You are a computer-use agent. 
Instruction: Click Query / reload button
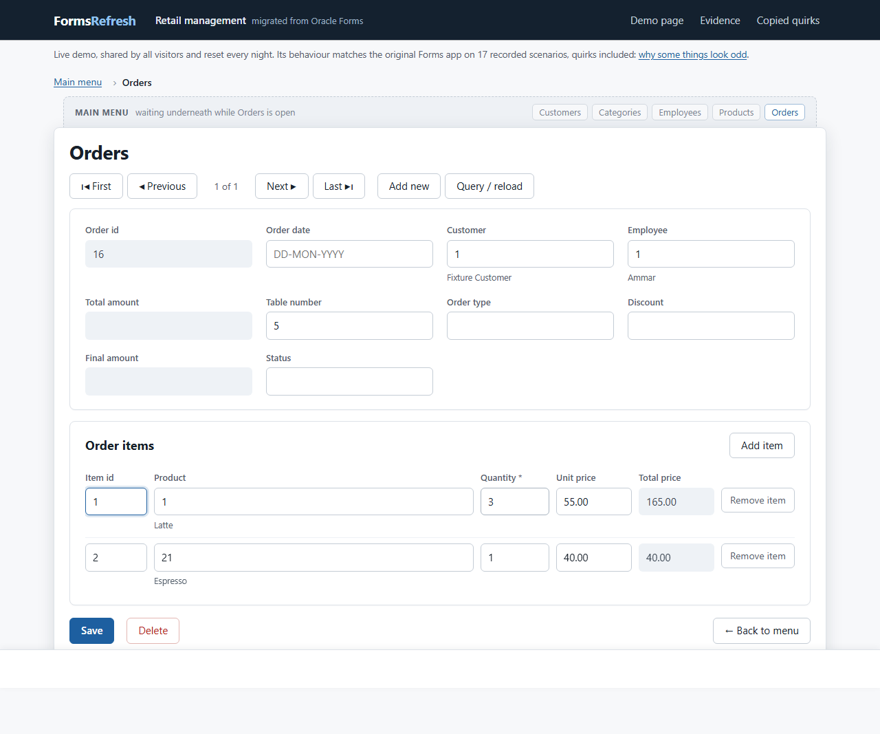pyautogui.click(x=489, y=186)
